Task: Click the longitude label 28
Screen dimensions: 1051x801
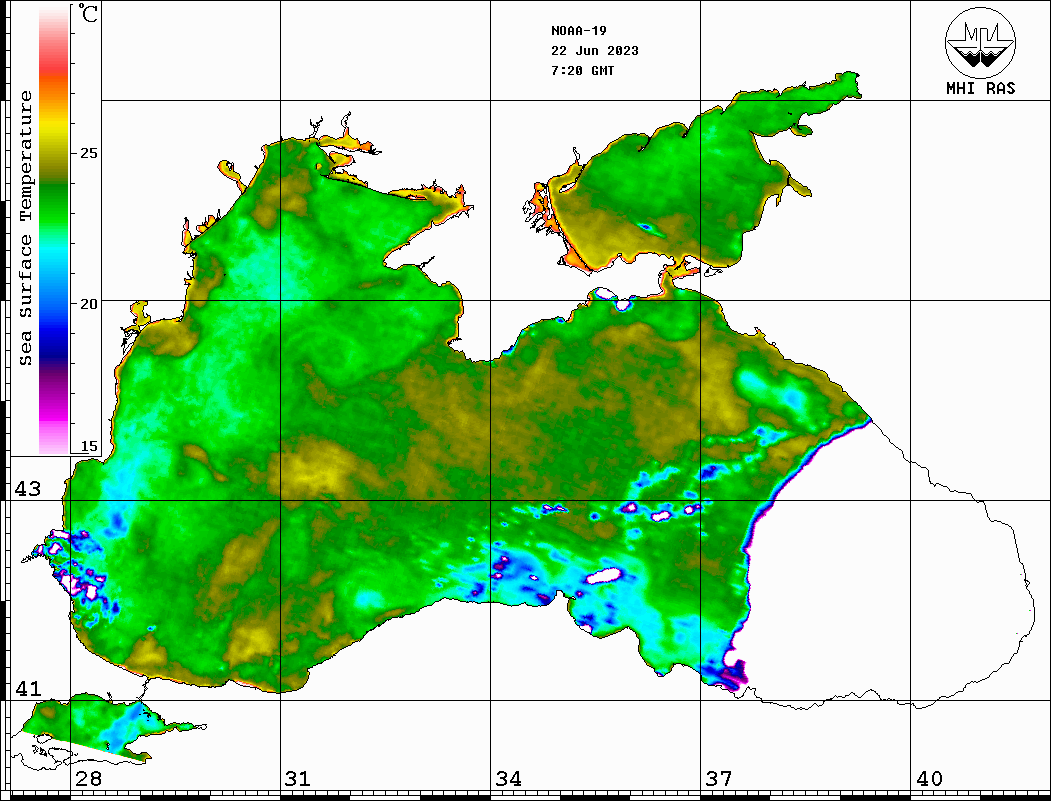Action: click(88, 779)
